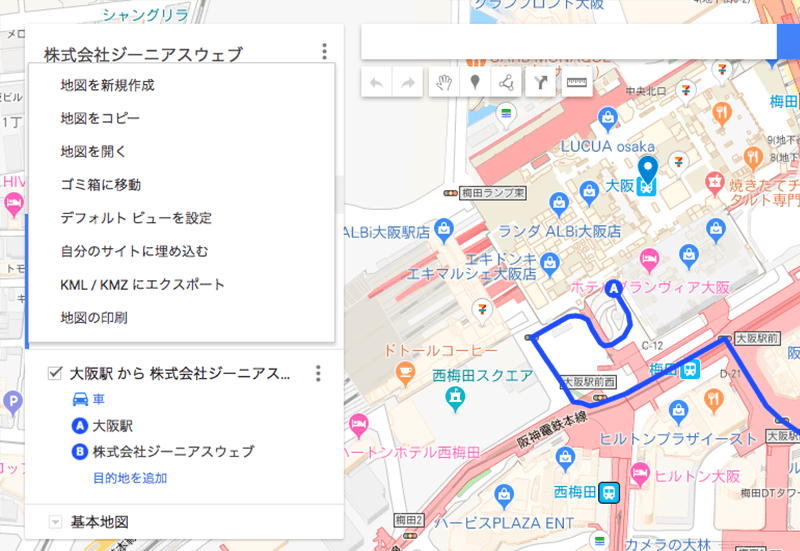The height and width of the screenshot is (551, 800).
Task: Click the LUCUA osaka shopping icon
Action: 608,119
